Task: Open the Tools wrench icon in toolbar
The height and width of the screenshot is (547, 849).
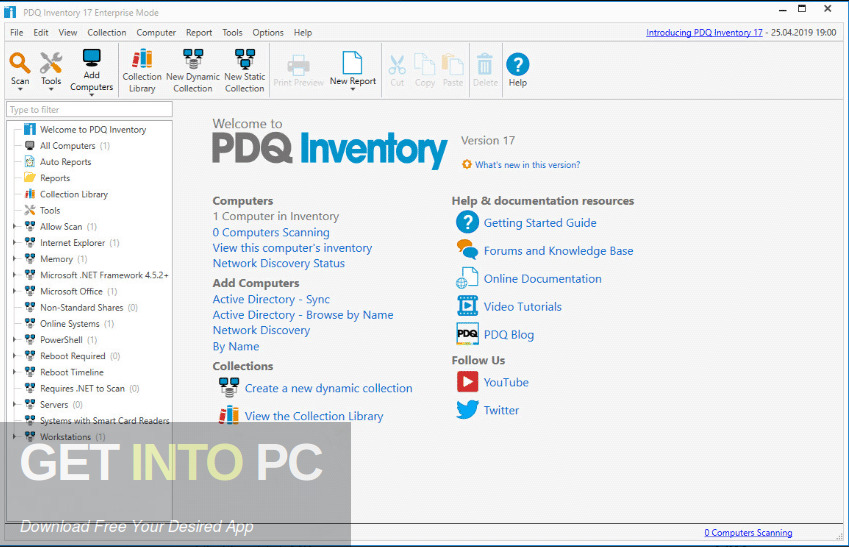Action: click(51, 63)
